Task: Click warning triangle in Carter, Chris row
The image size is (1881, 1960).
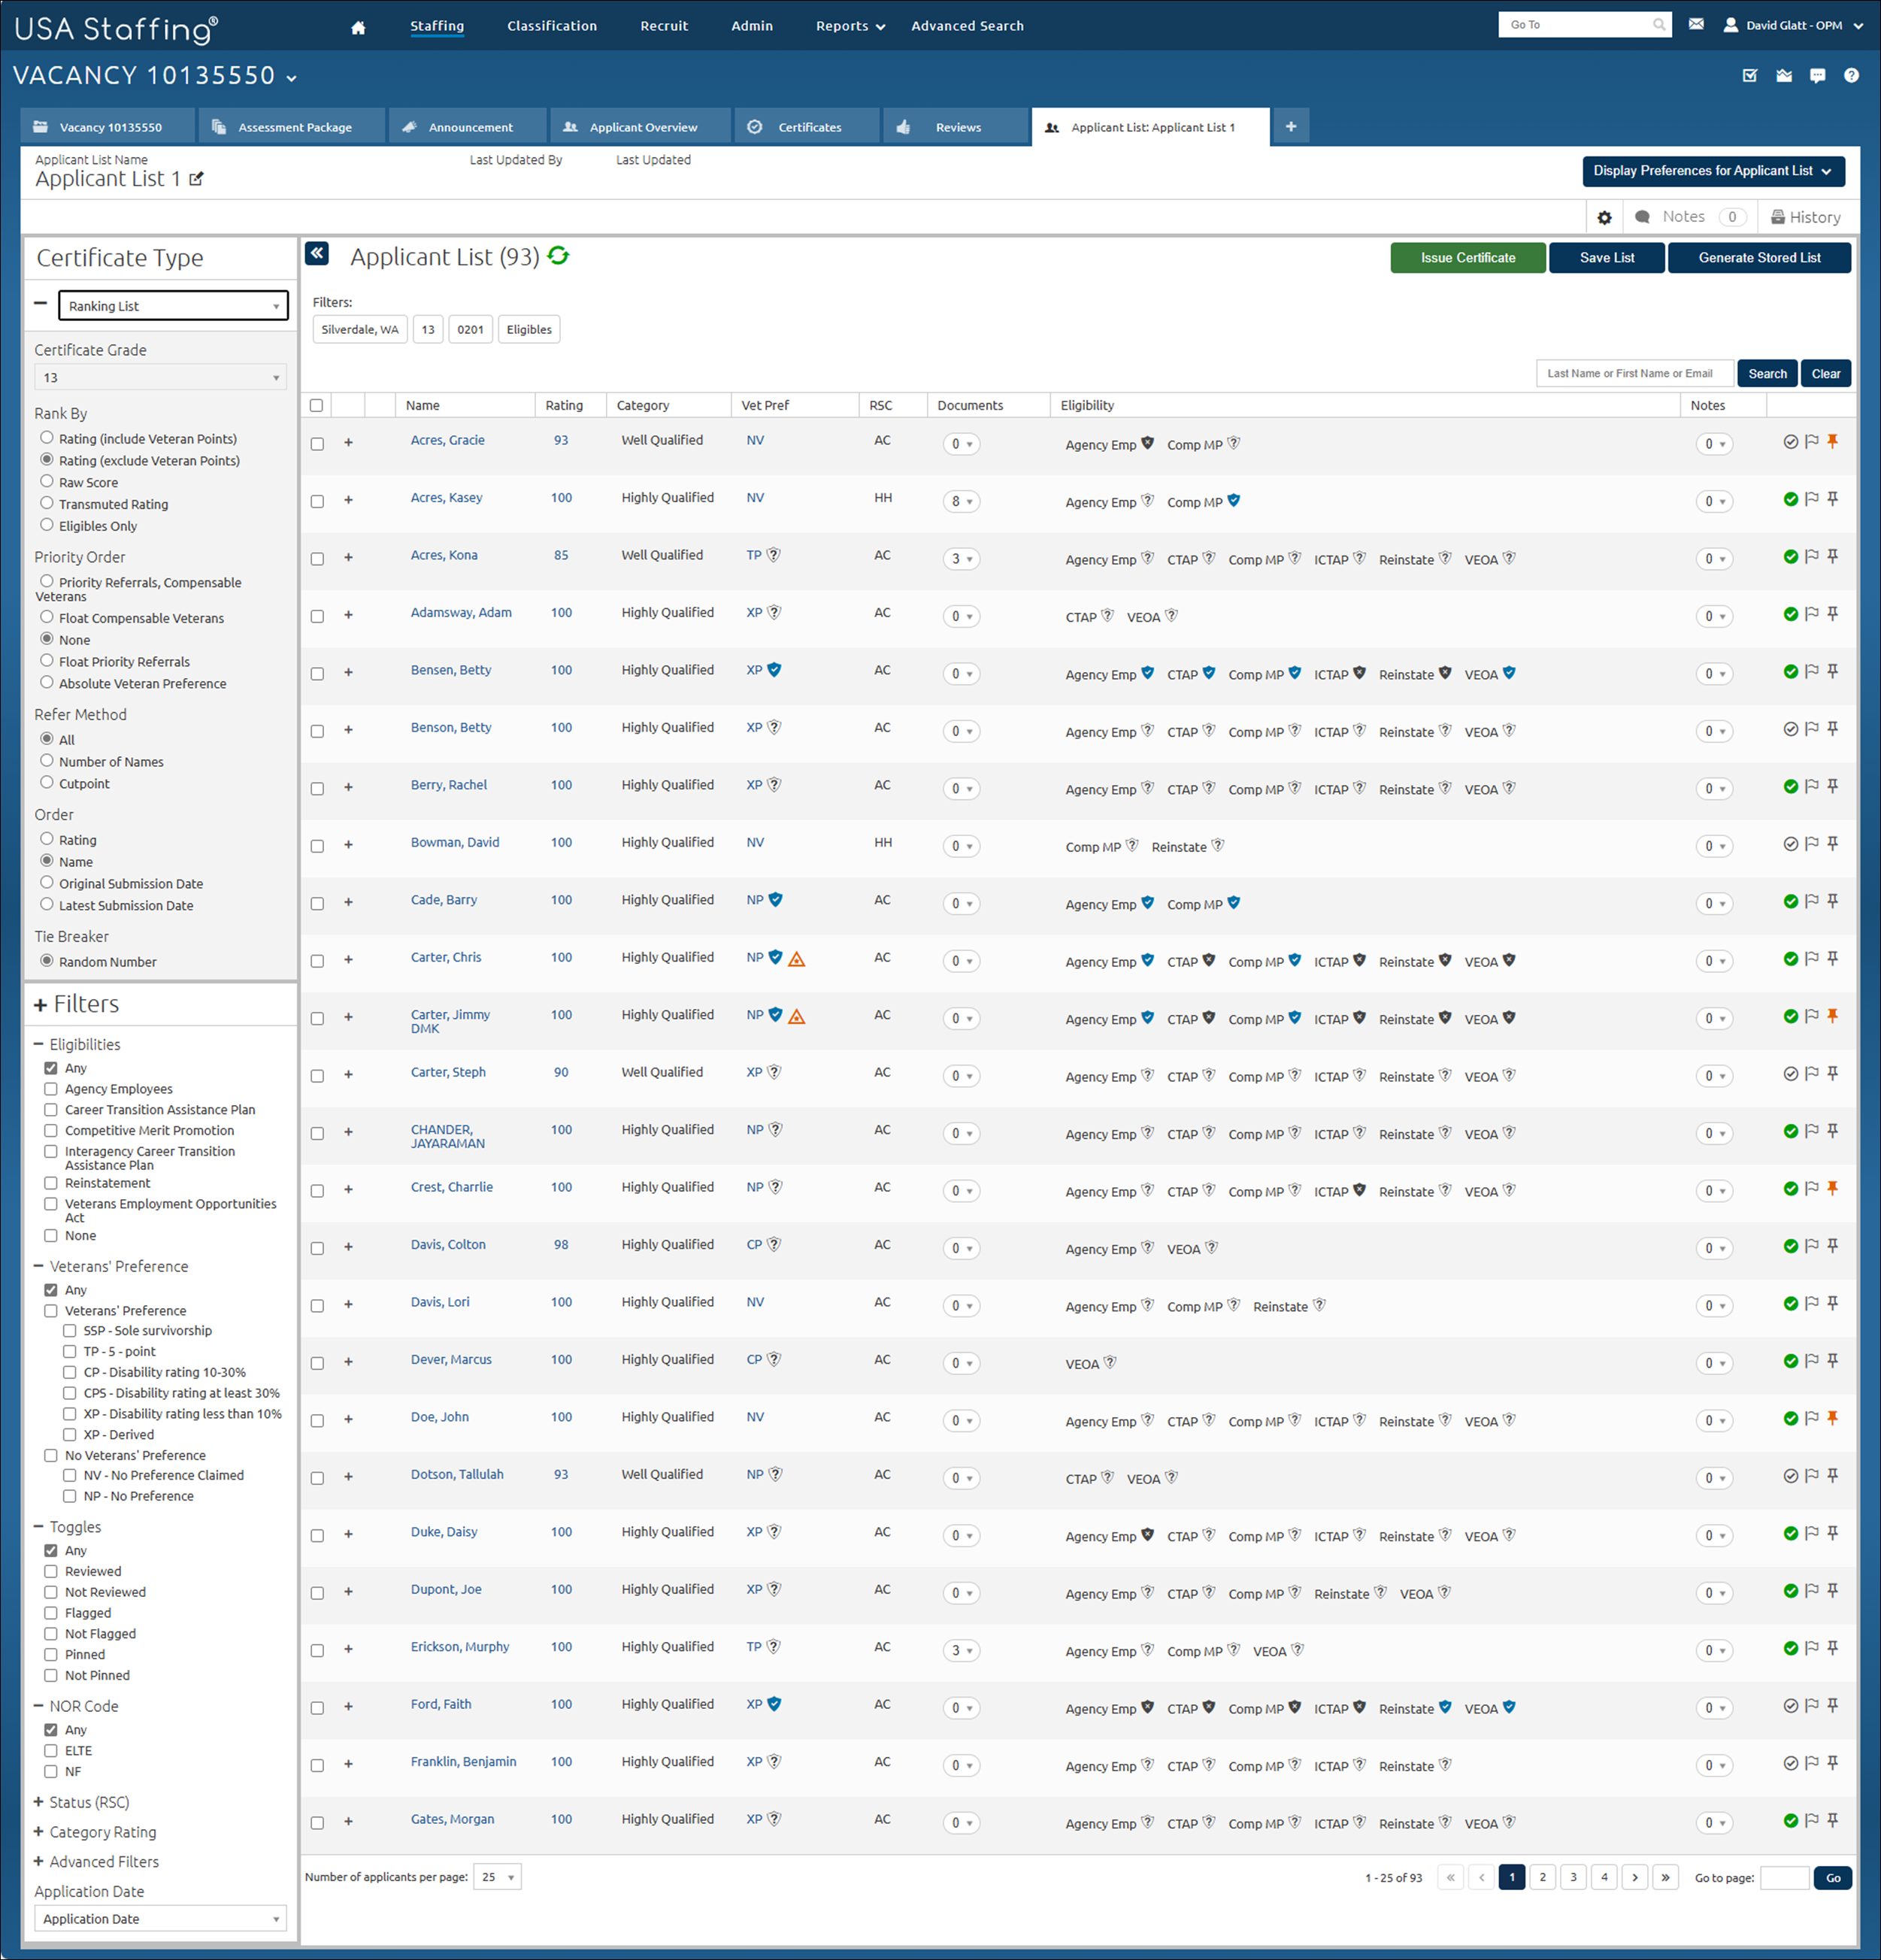Action: point(796,960)
